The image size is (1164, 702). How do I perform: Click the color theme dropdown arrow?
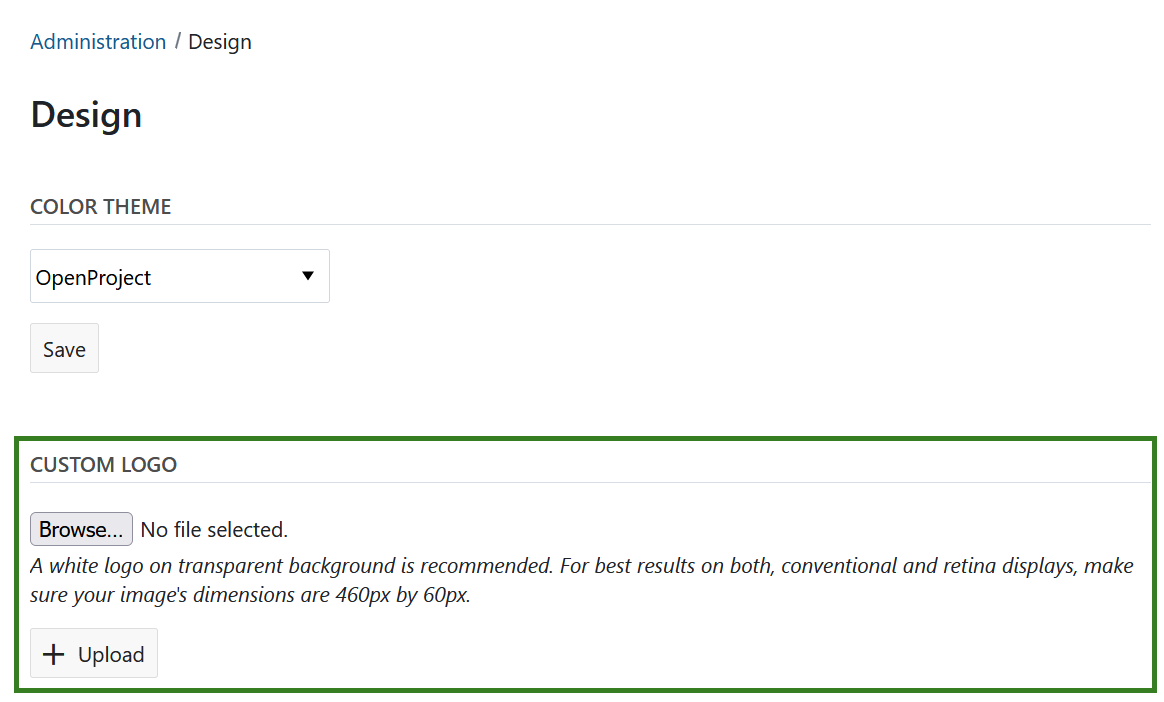(308, 276)
